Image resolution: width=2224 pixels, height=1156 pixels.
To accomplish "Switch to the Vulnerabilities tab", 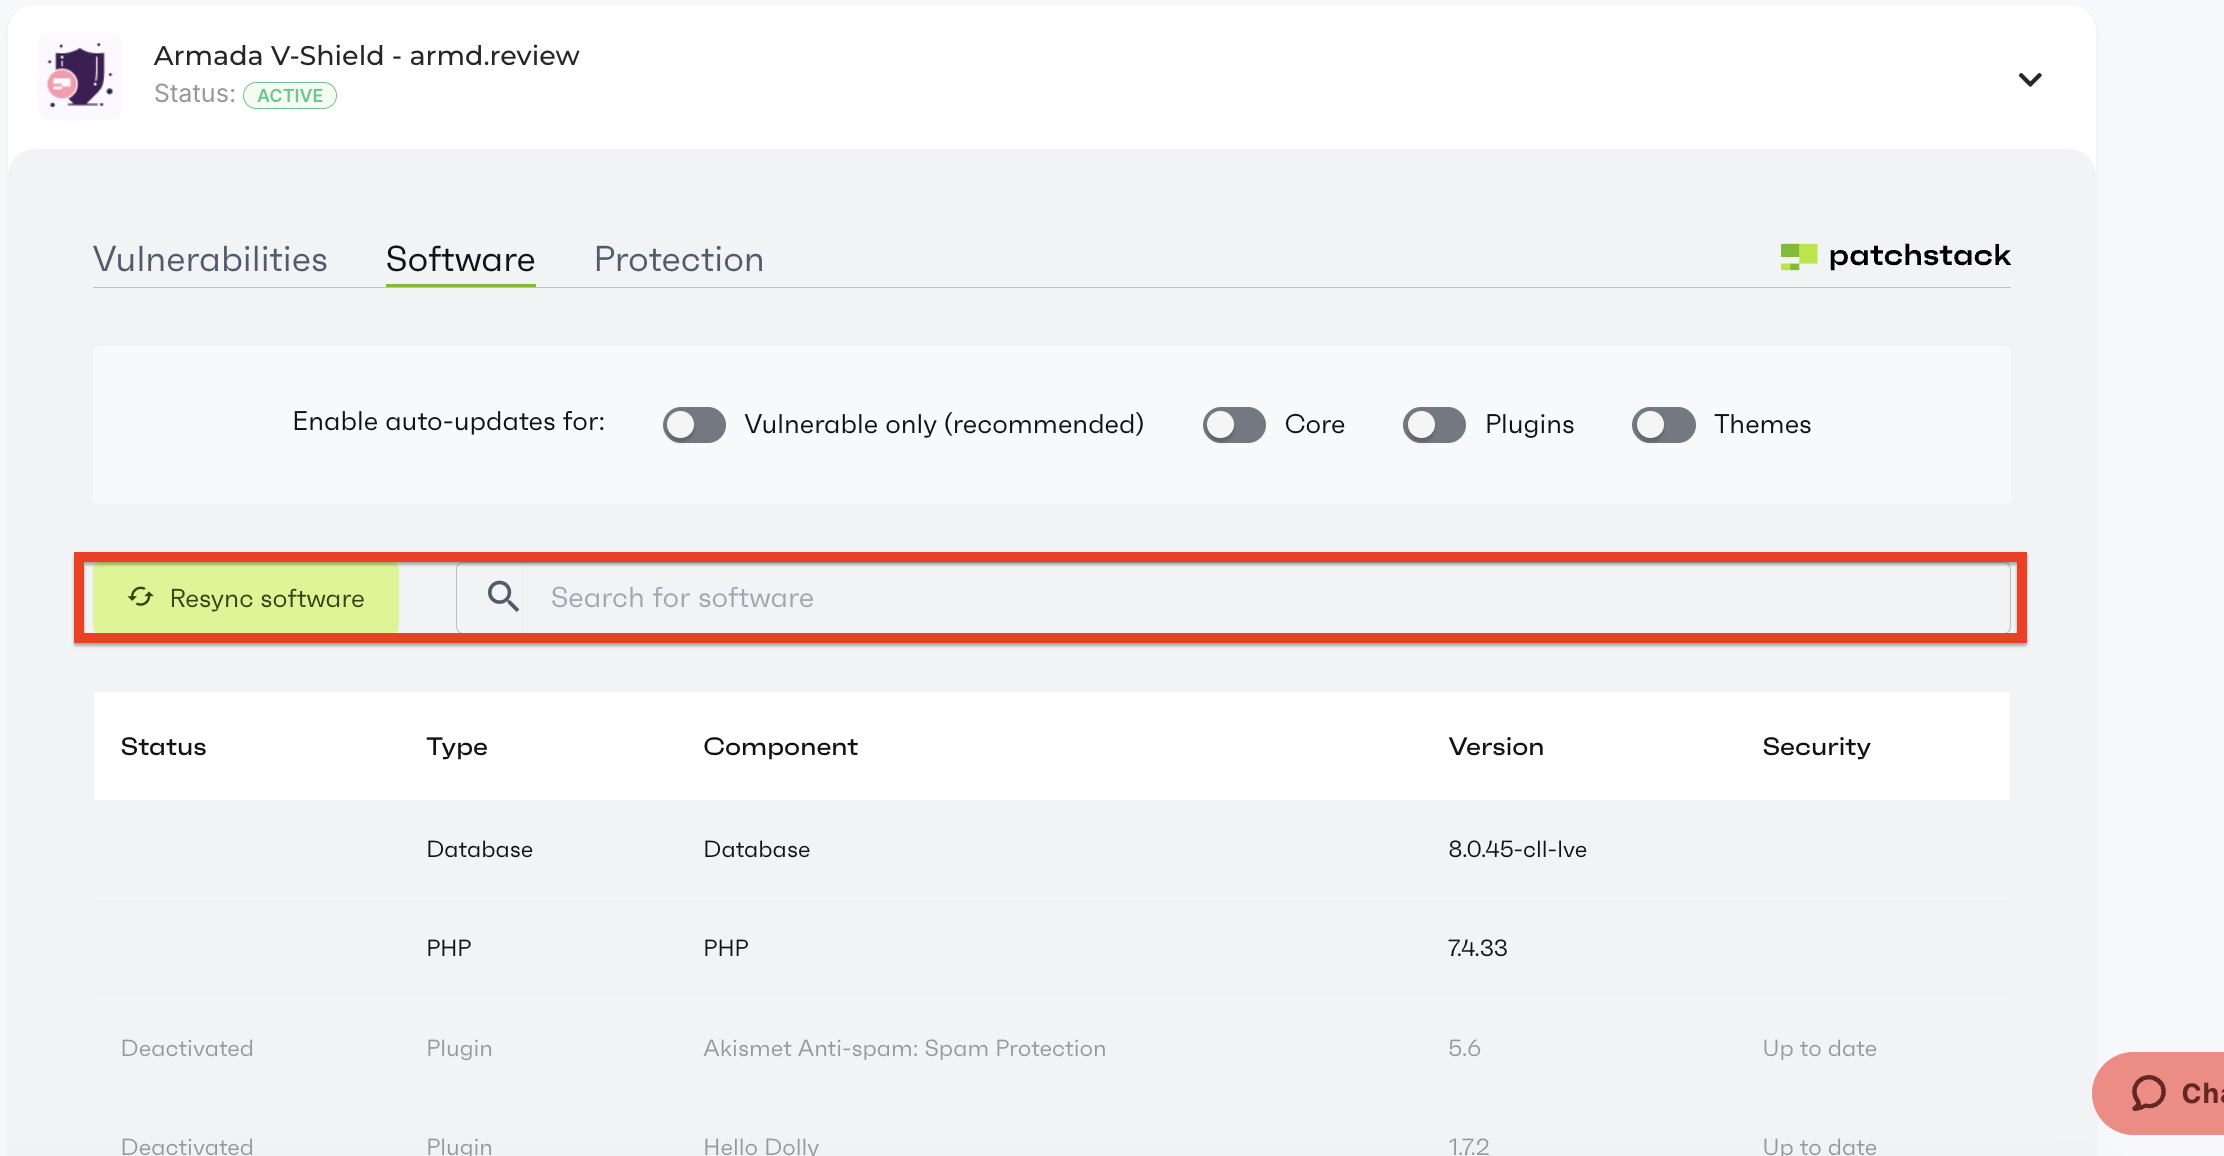I will pos(210,259).
